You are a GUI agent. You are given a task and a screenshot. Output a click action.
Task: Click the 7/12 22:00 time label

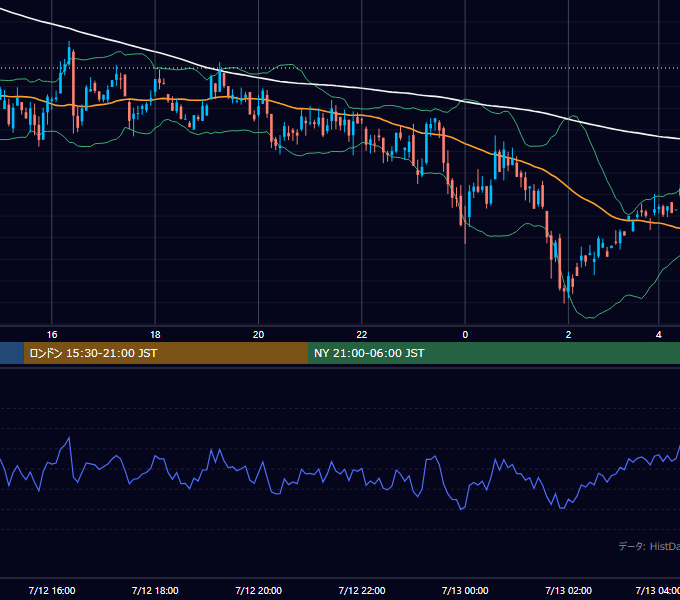click(362, 590)
